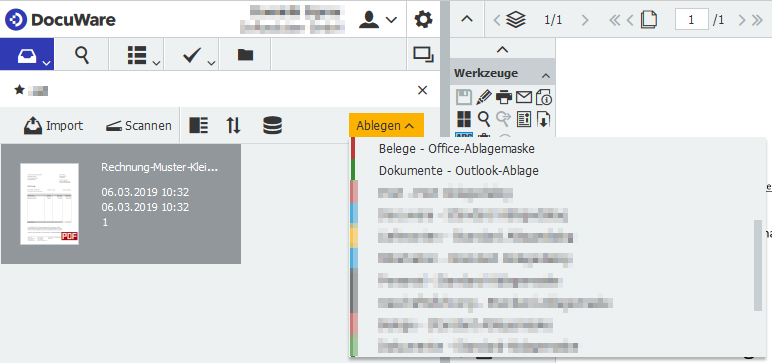Click the database stack icon

click(272, 126)
